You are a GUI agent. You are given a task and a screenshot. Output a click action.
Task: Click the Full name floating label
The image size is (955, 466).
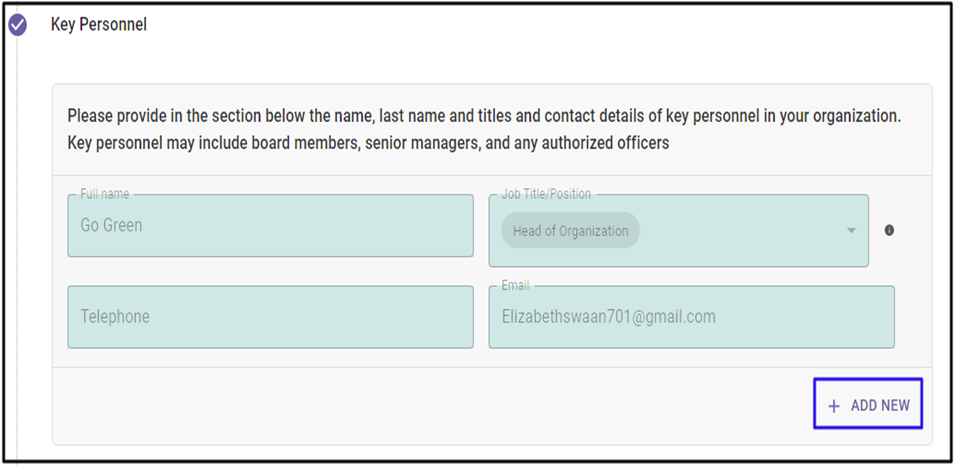click(x=105, y=194)
